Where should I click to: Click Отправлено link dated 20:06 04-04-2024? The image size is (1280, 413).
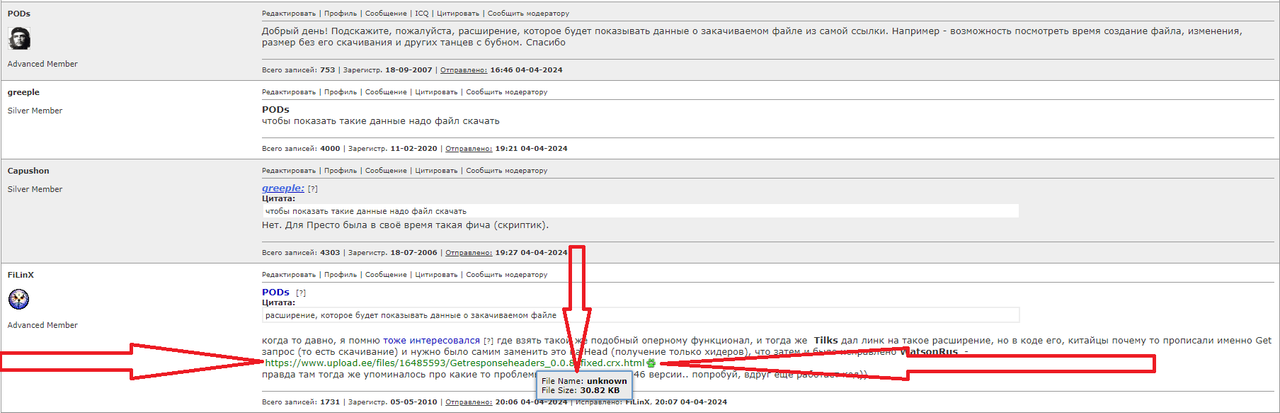click(x=471, y=400)
